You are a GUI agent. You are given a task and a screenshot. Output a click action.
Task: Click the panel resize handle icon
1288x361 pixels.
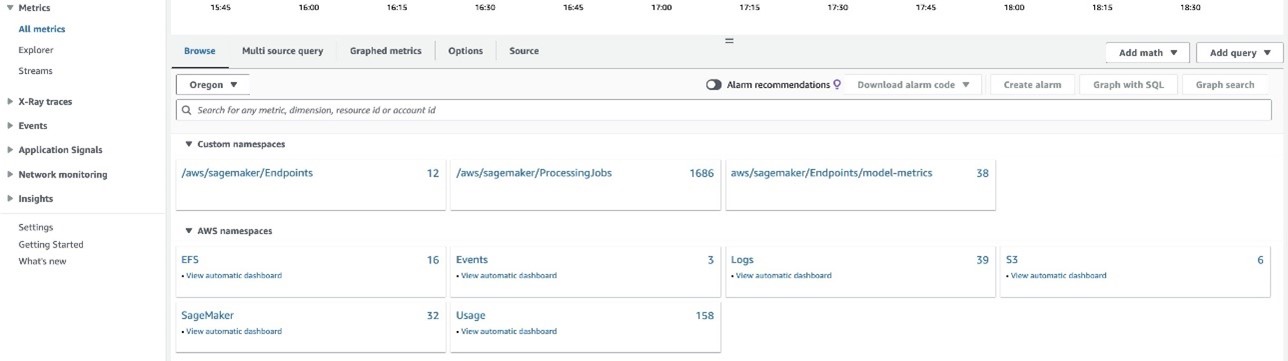pos(729,41)
